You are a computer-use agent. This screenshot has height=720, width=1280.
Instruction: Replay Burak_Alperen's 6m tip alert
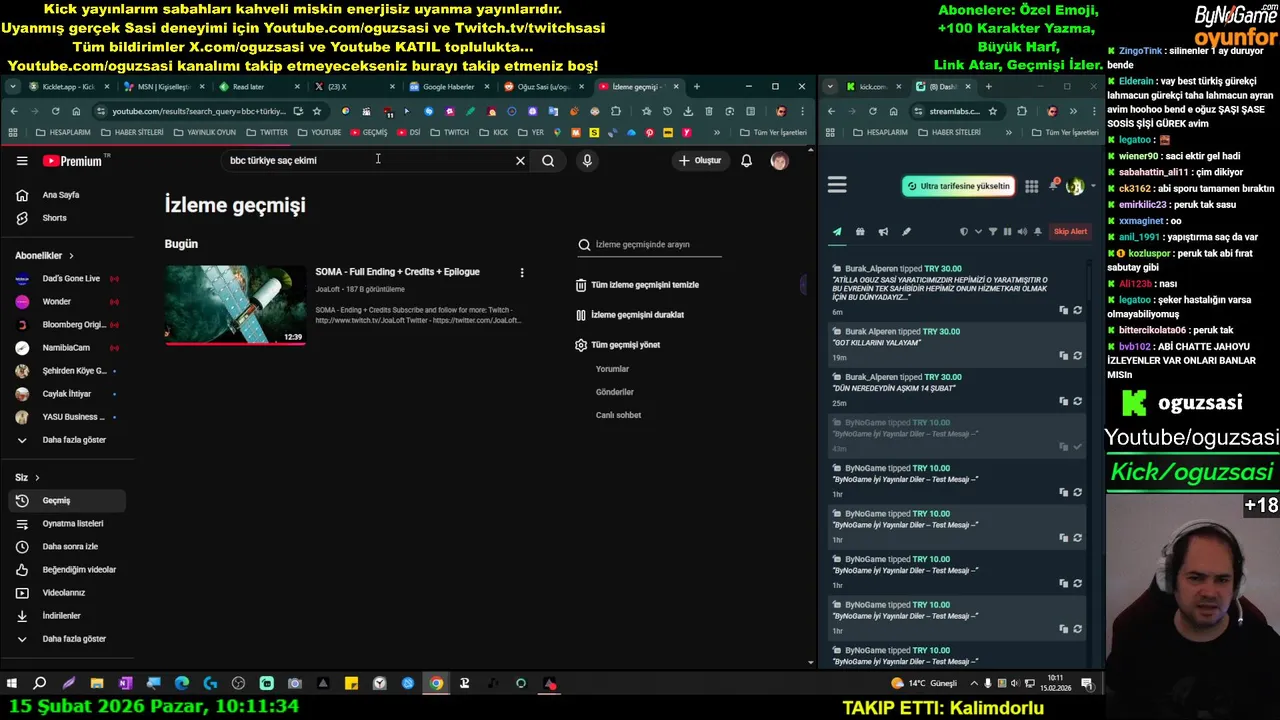pos(1077,310)
